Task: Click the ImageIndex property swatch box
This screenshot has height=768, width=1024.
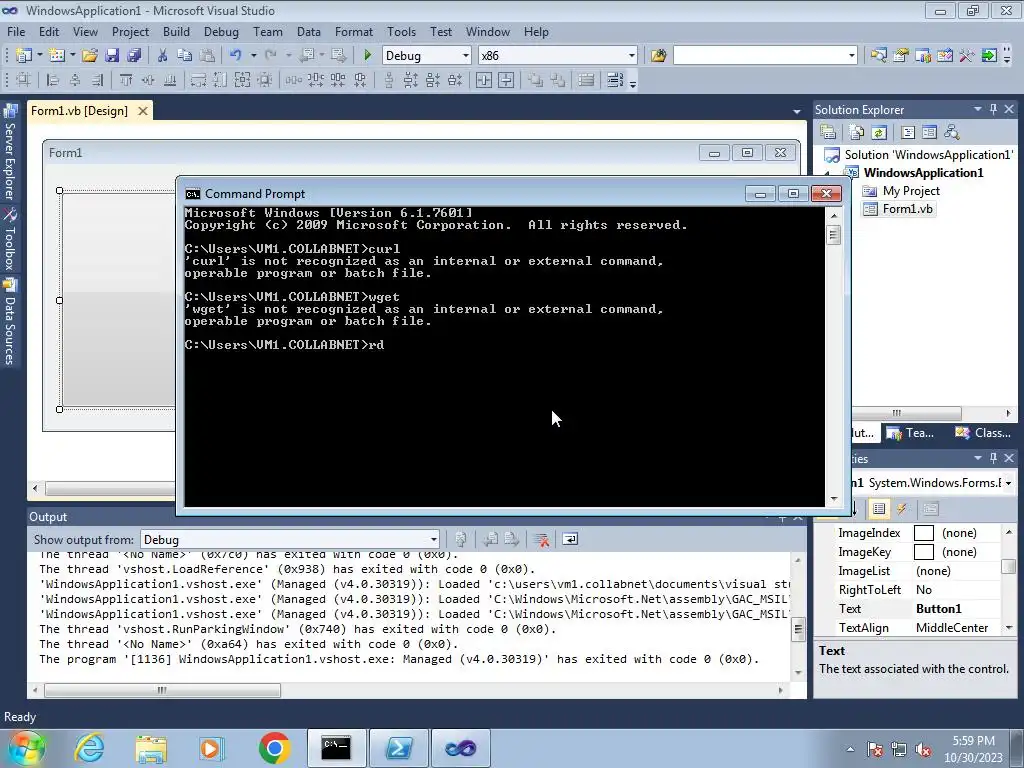Action: click(x=923, y=533)
